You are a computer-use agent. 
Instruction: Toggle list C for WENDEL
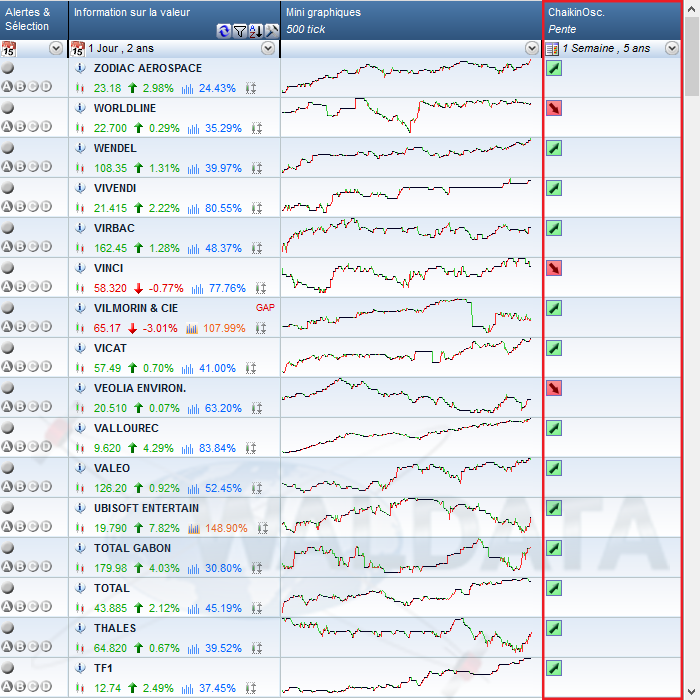point(33,167)
